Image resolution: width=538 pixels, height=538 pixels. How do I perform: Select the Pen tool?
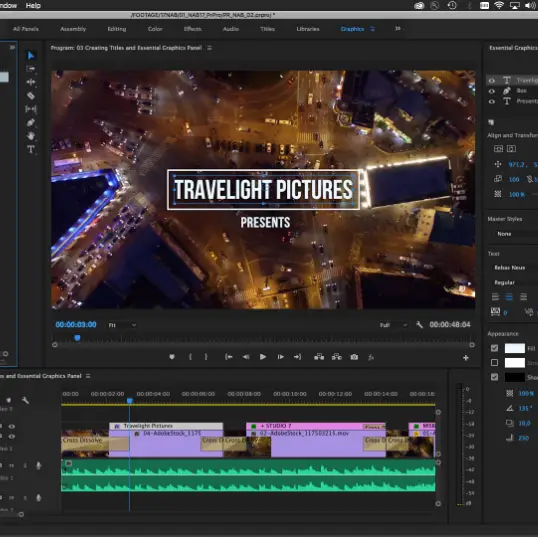pos(31,122)
